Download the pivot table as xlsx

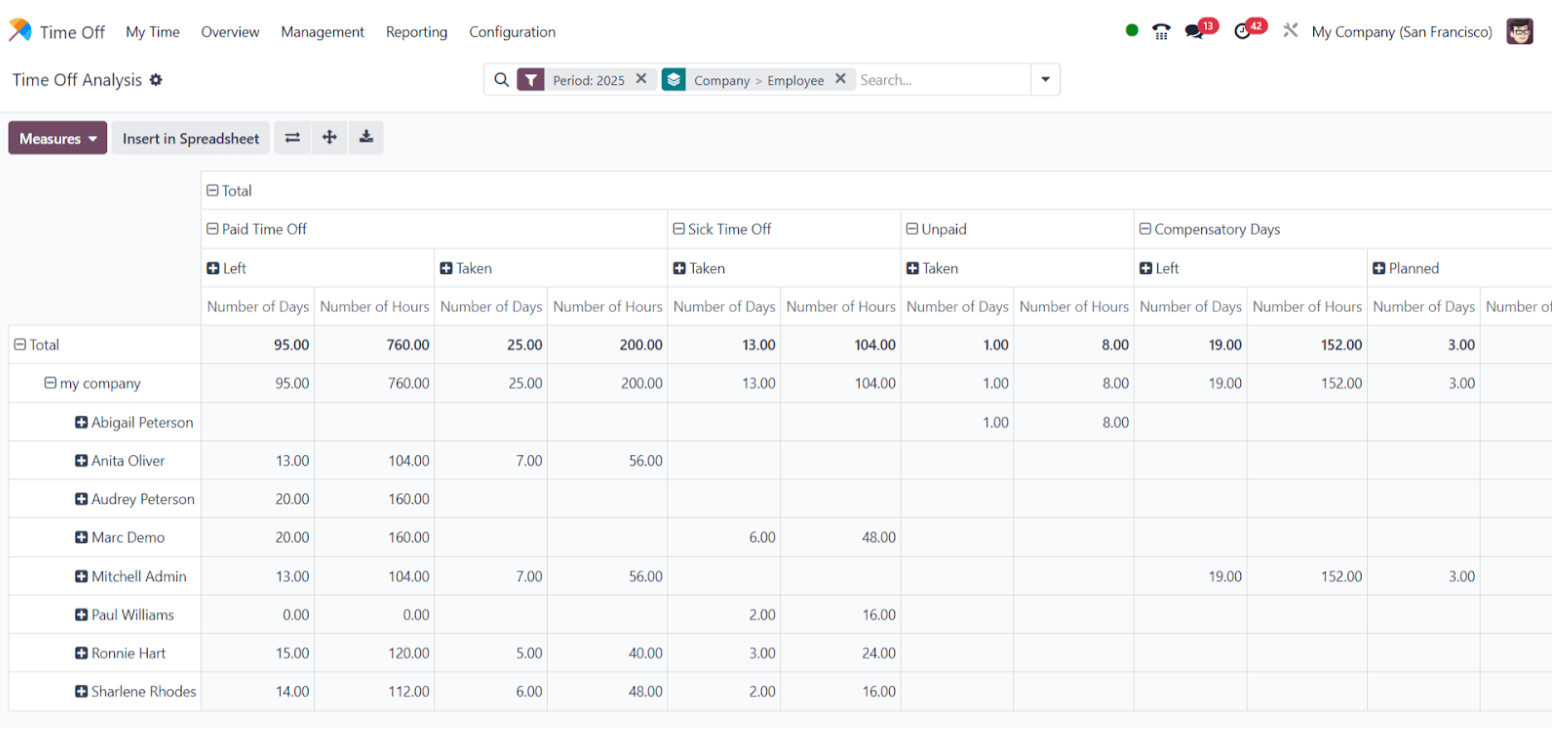[366, 138]
